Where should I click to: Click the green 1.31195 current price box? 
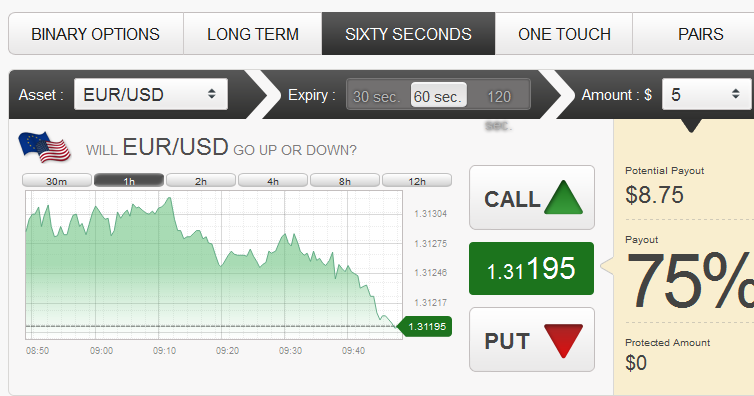[x=531, y=269]
